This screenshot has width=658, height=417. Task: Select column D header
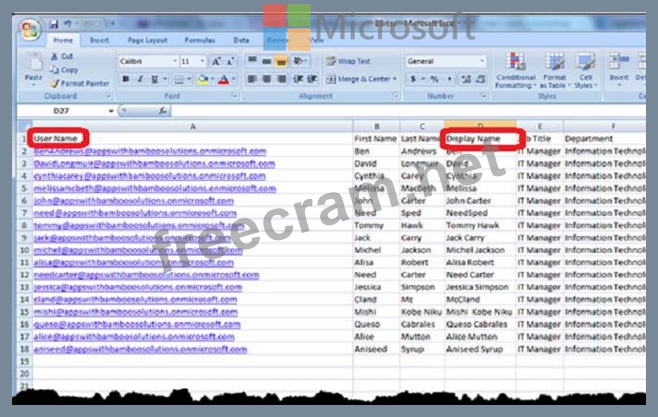point(480,125)
